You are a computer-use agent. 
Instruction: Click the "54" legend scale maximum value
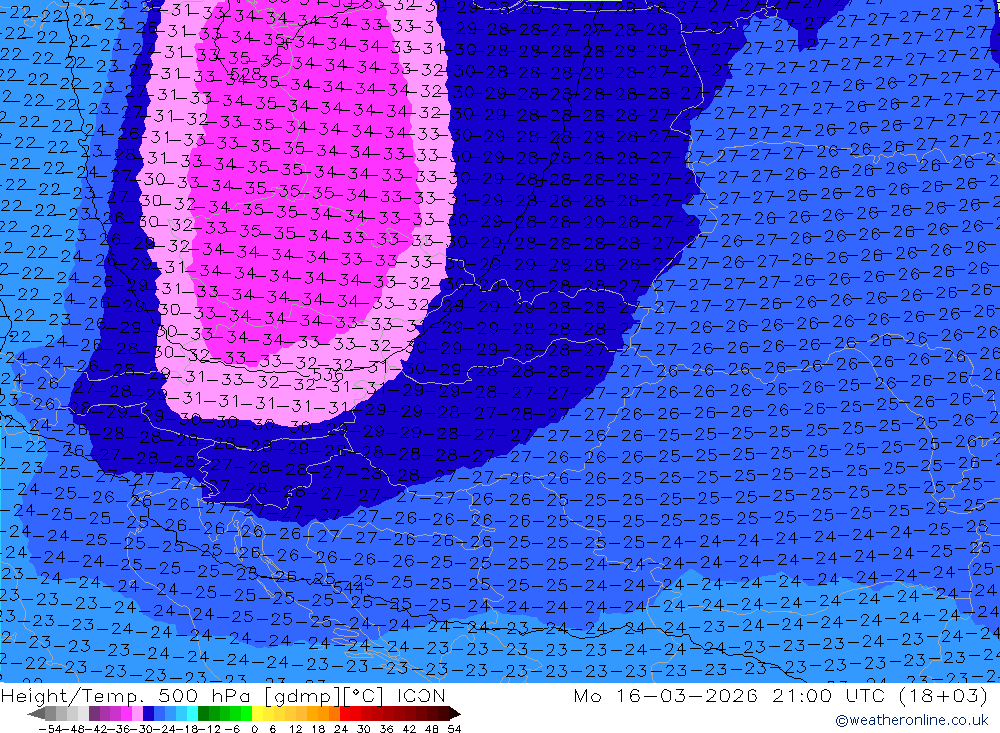[x=454, y=729]
